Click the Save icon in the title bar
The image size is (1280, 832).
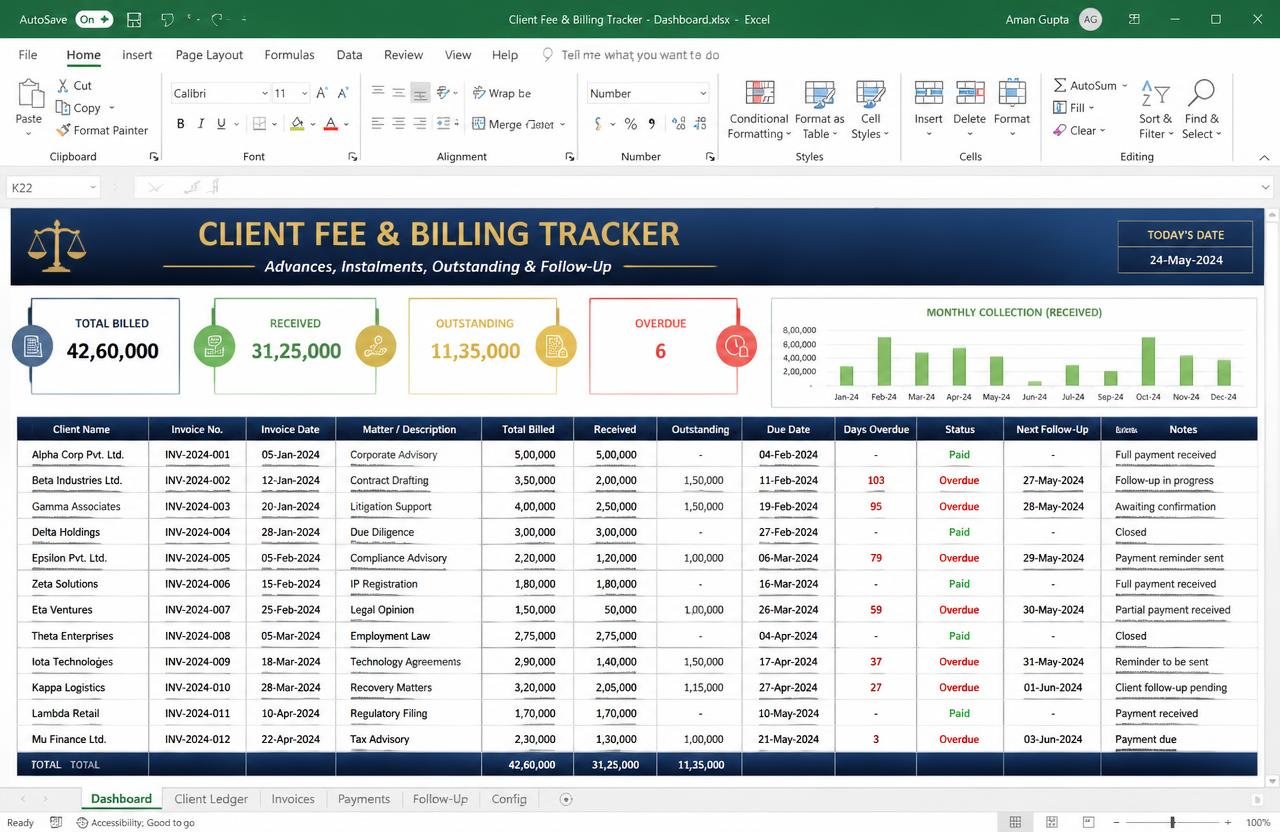click(134, 19)
